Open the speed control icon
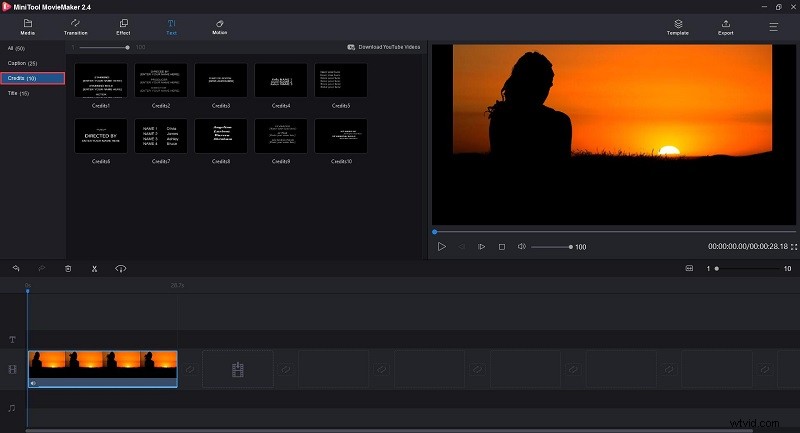Image resolution: width=800 pixels, height=433 pixels. [120, 268]
